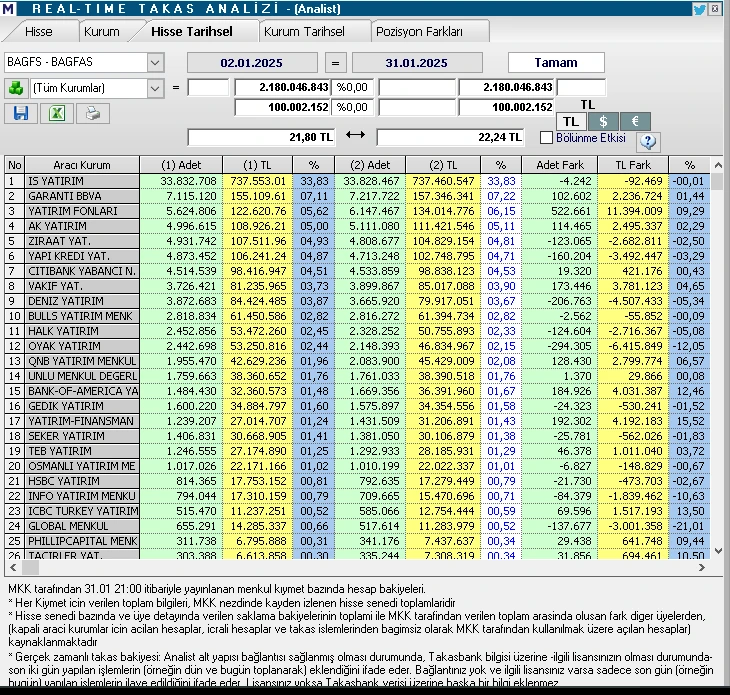Image resolution: width=730 pixels, height=695 pixels.
Task: Sort by the Adet Fark column header
Action: click(560, 165)
